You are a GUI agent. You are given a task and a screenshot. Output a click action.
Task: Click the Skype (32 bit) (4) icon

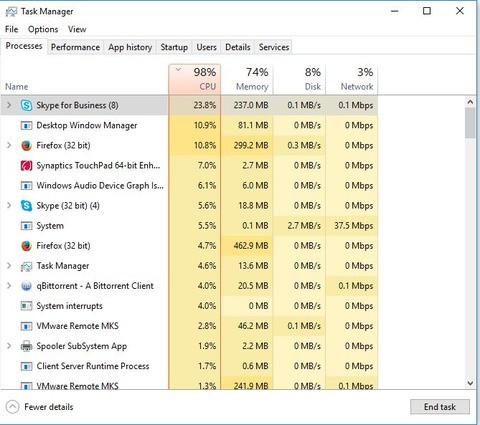[26, 206]
